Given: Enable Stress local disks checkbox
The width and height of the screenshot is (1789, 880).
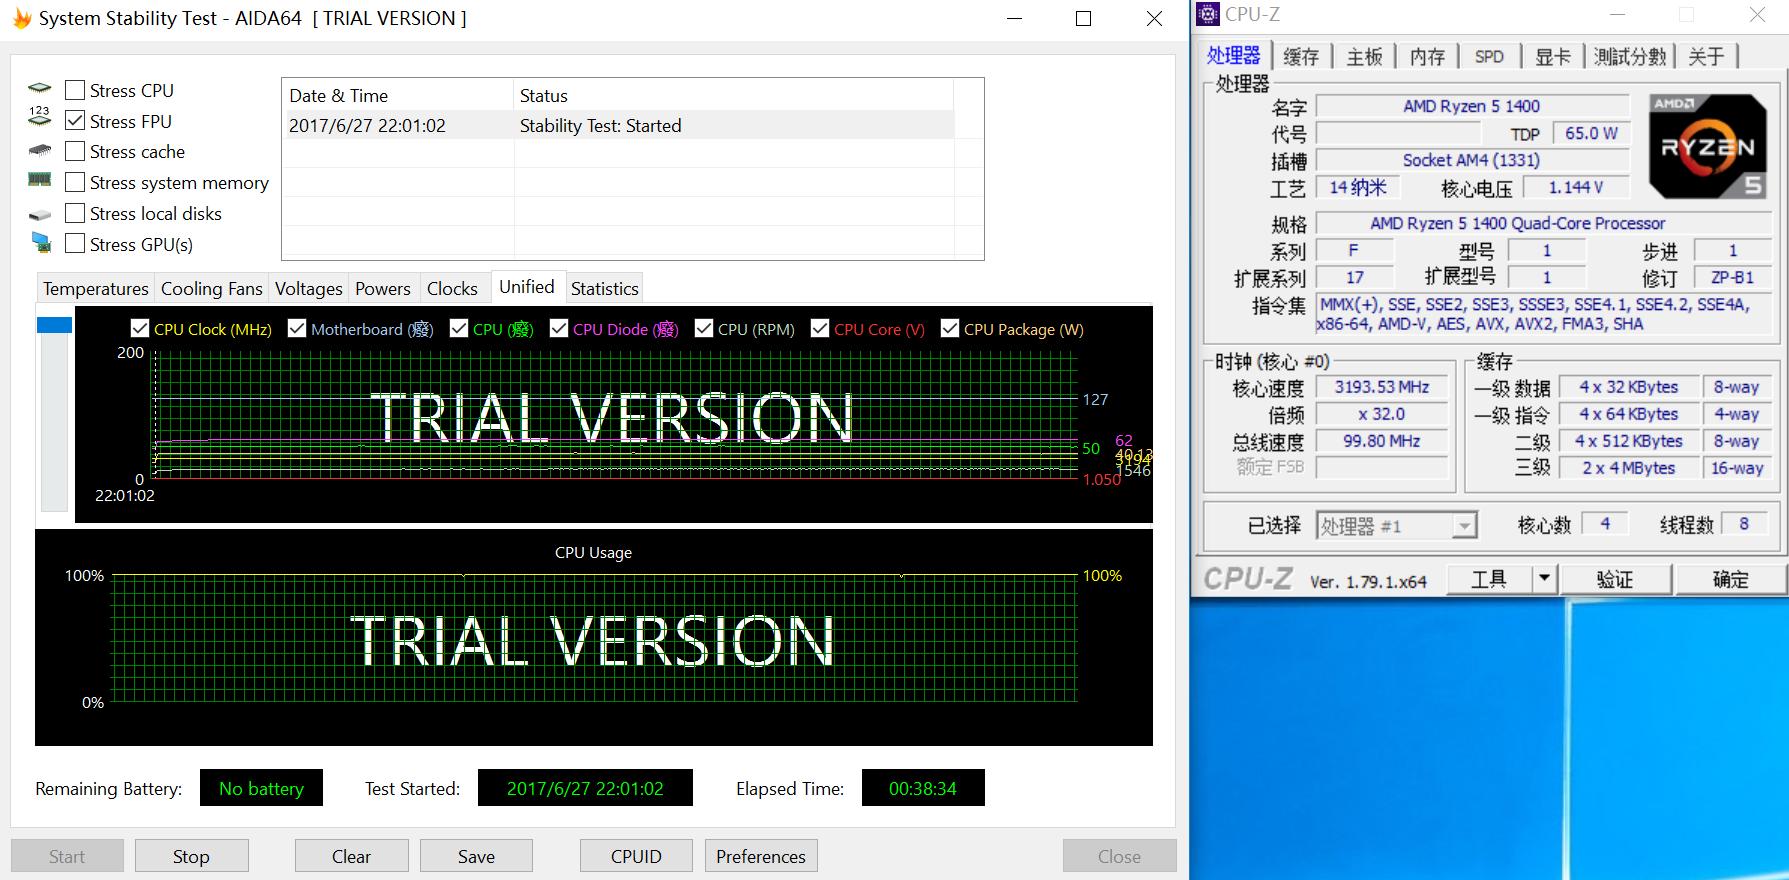Looking at the screenshot, I should tap(75, 213).
